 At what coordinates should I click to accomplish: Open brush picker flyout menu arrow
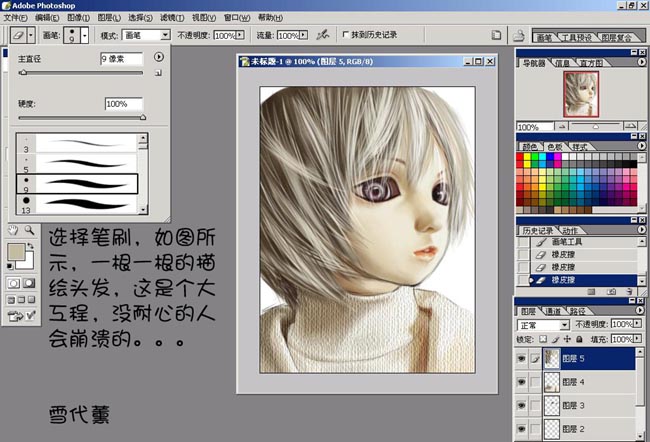(159, 58)
